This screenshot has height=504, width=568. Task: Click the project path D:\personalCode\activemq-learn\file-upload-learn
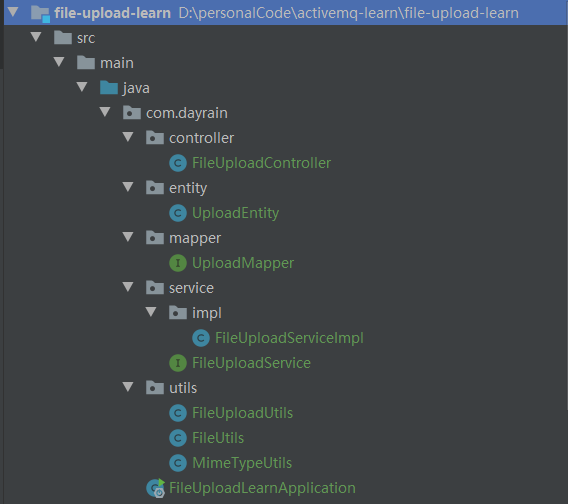(x=348, y=13)
